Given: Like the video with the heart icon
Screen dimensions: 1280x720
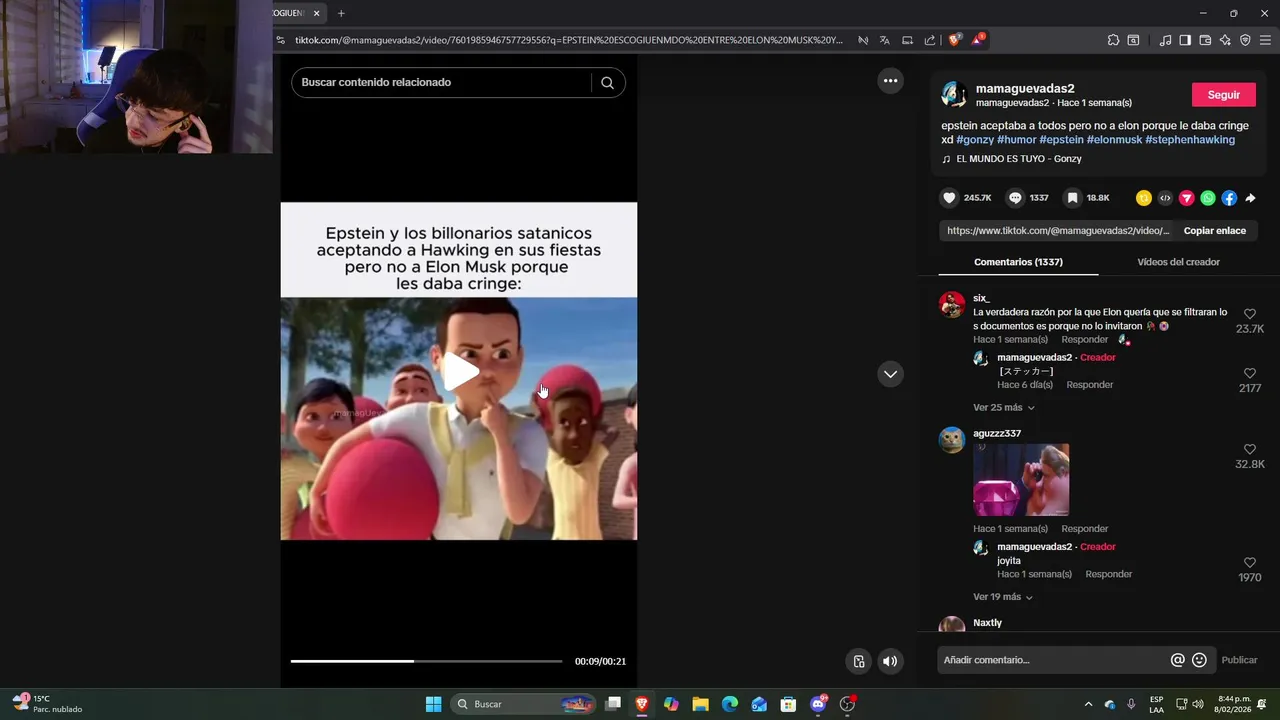Looking at the screenshot, I should tap(950, 198).
